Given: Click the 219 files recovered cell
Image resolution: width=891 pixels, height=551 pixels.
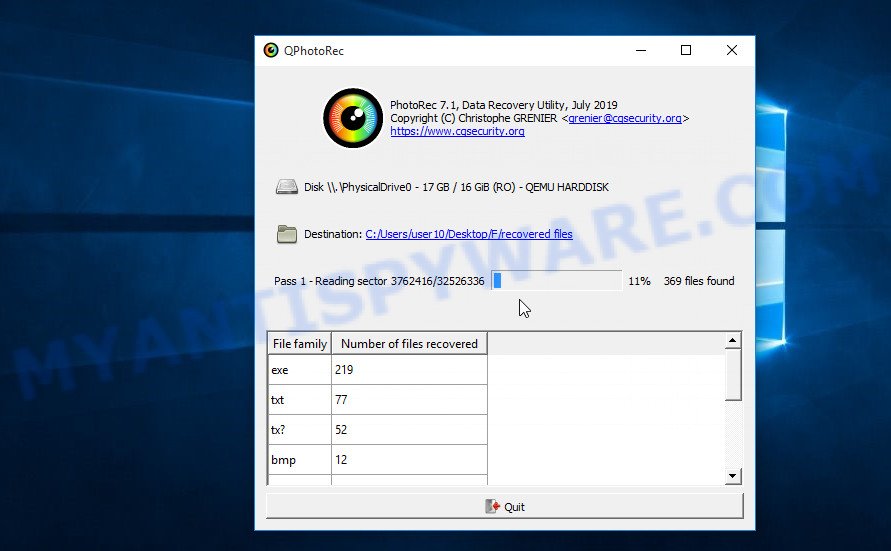Looking at the screenshot, I should (409, 370).
